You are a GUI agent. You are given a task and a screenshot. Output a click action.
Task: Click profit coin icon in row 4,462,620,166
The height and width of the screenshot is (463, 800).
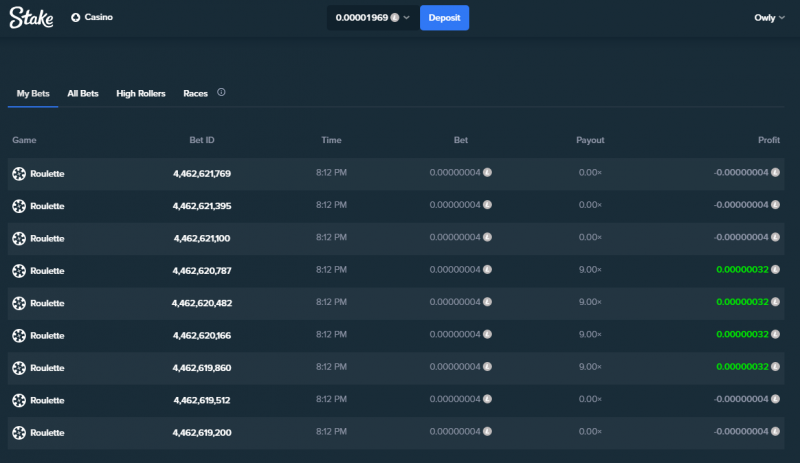coord(776,334)
